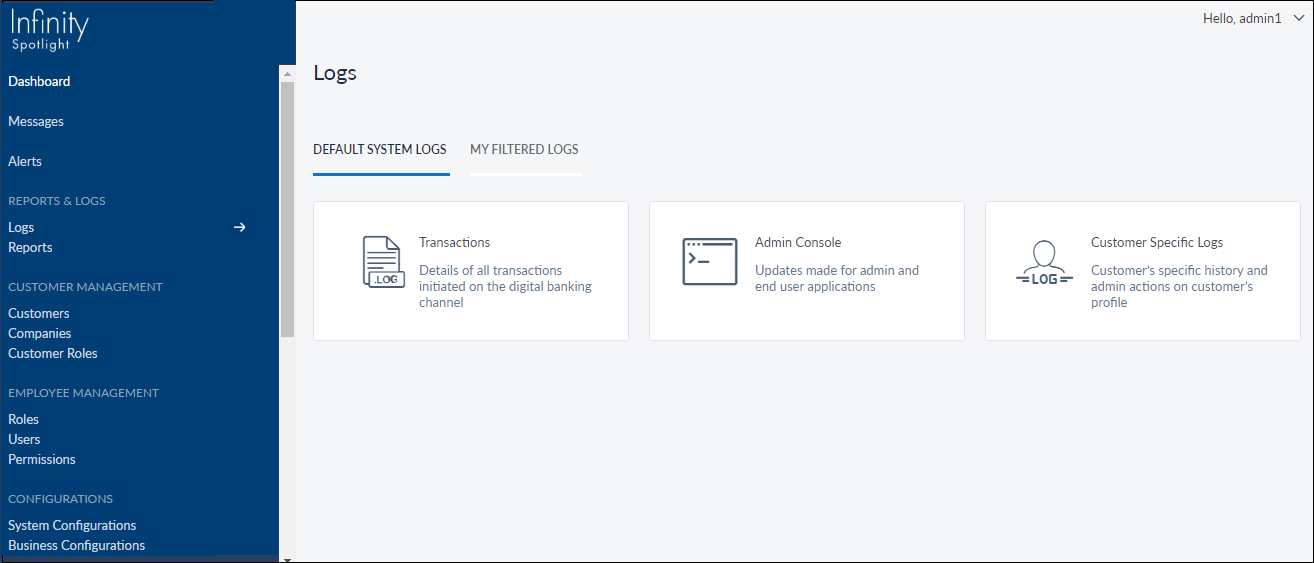Select the Default System Logs tab
The height and width of the screenshot is (563, 1314).
(380, 150)
